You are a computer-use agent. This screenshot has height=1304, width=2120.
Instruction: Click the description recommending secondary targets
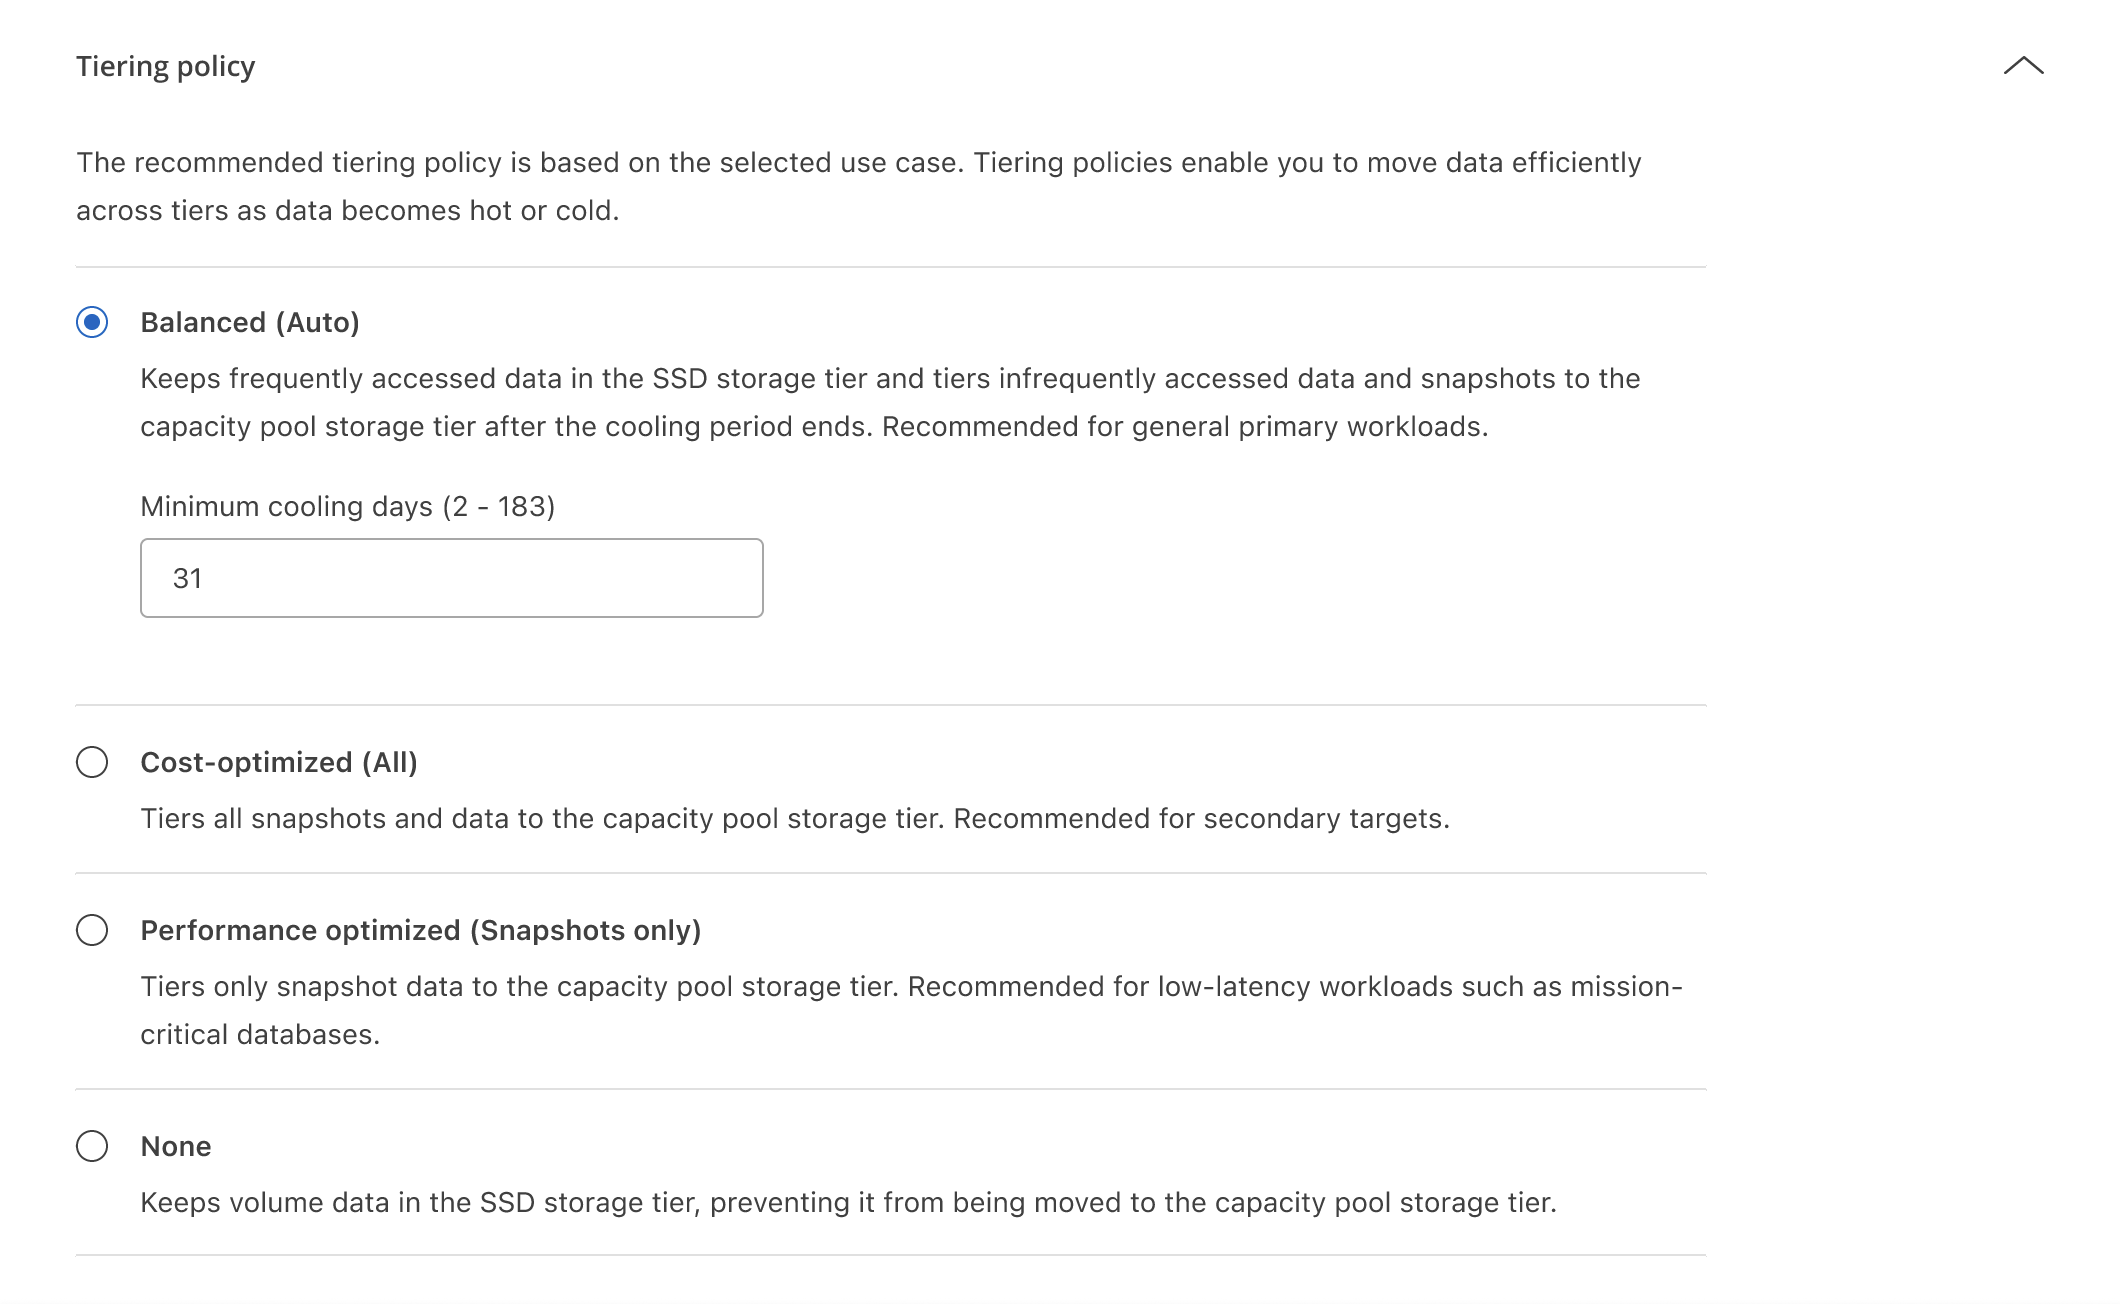click(x=795, y=818)
